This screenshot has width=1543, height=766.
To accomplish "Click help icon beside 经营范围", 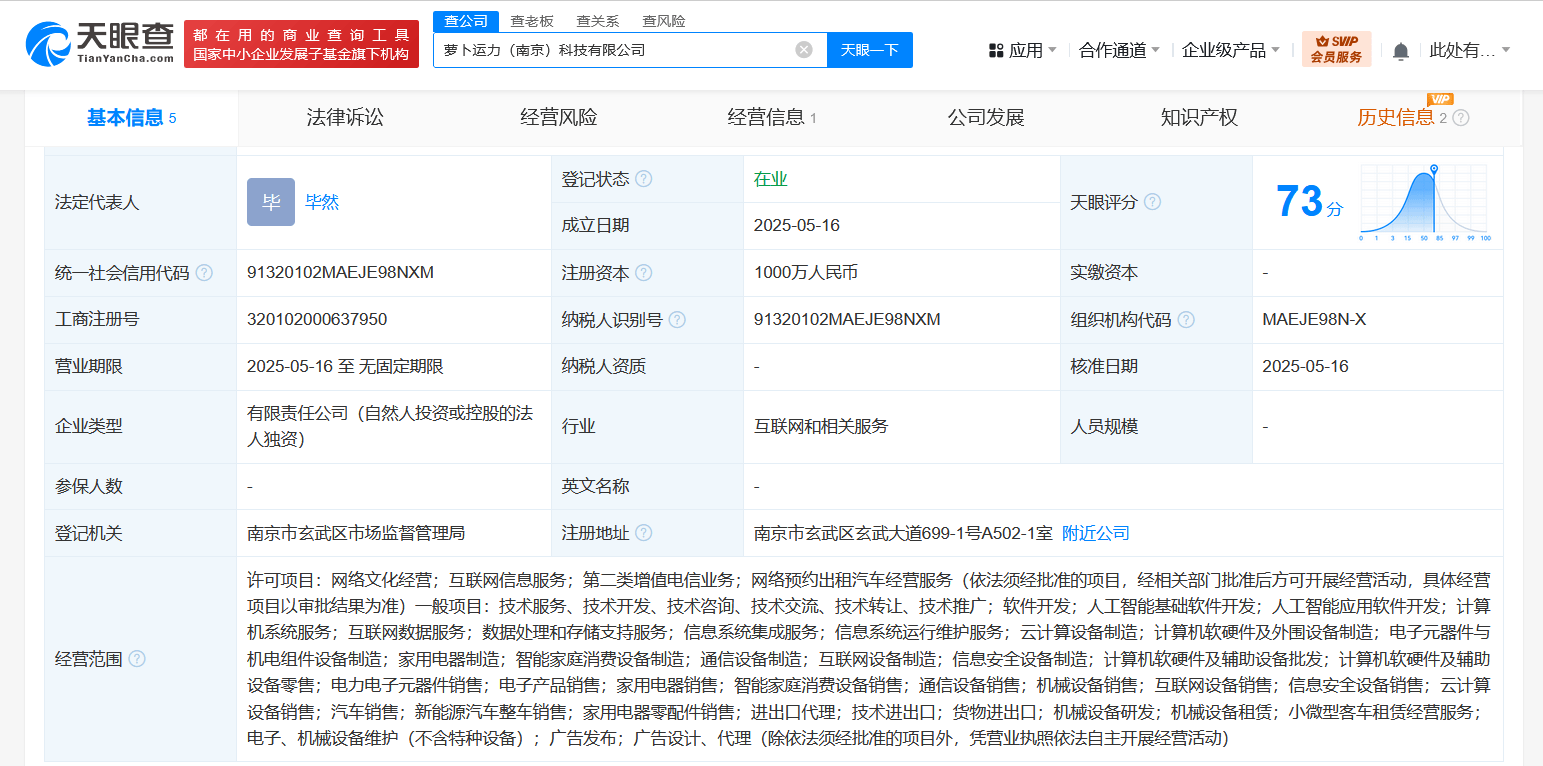I will pyautogui.click(x=137, y=659).
